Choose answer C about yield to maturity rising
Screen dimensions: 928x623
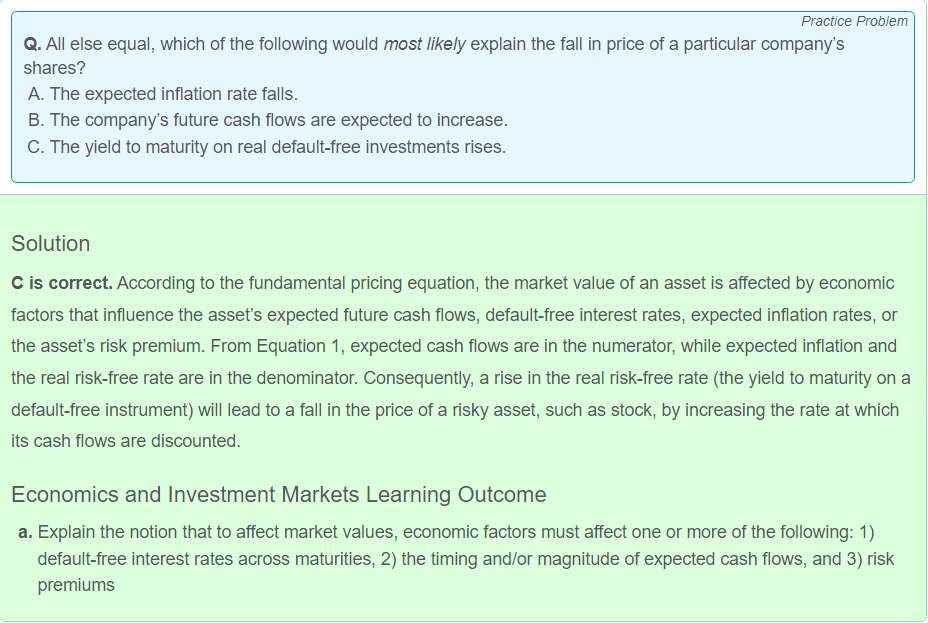coord(267,147)
